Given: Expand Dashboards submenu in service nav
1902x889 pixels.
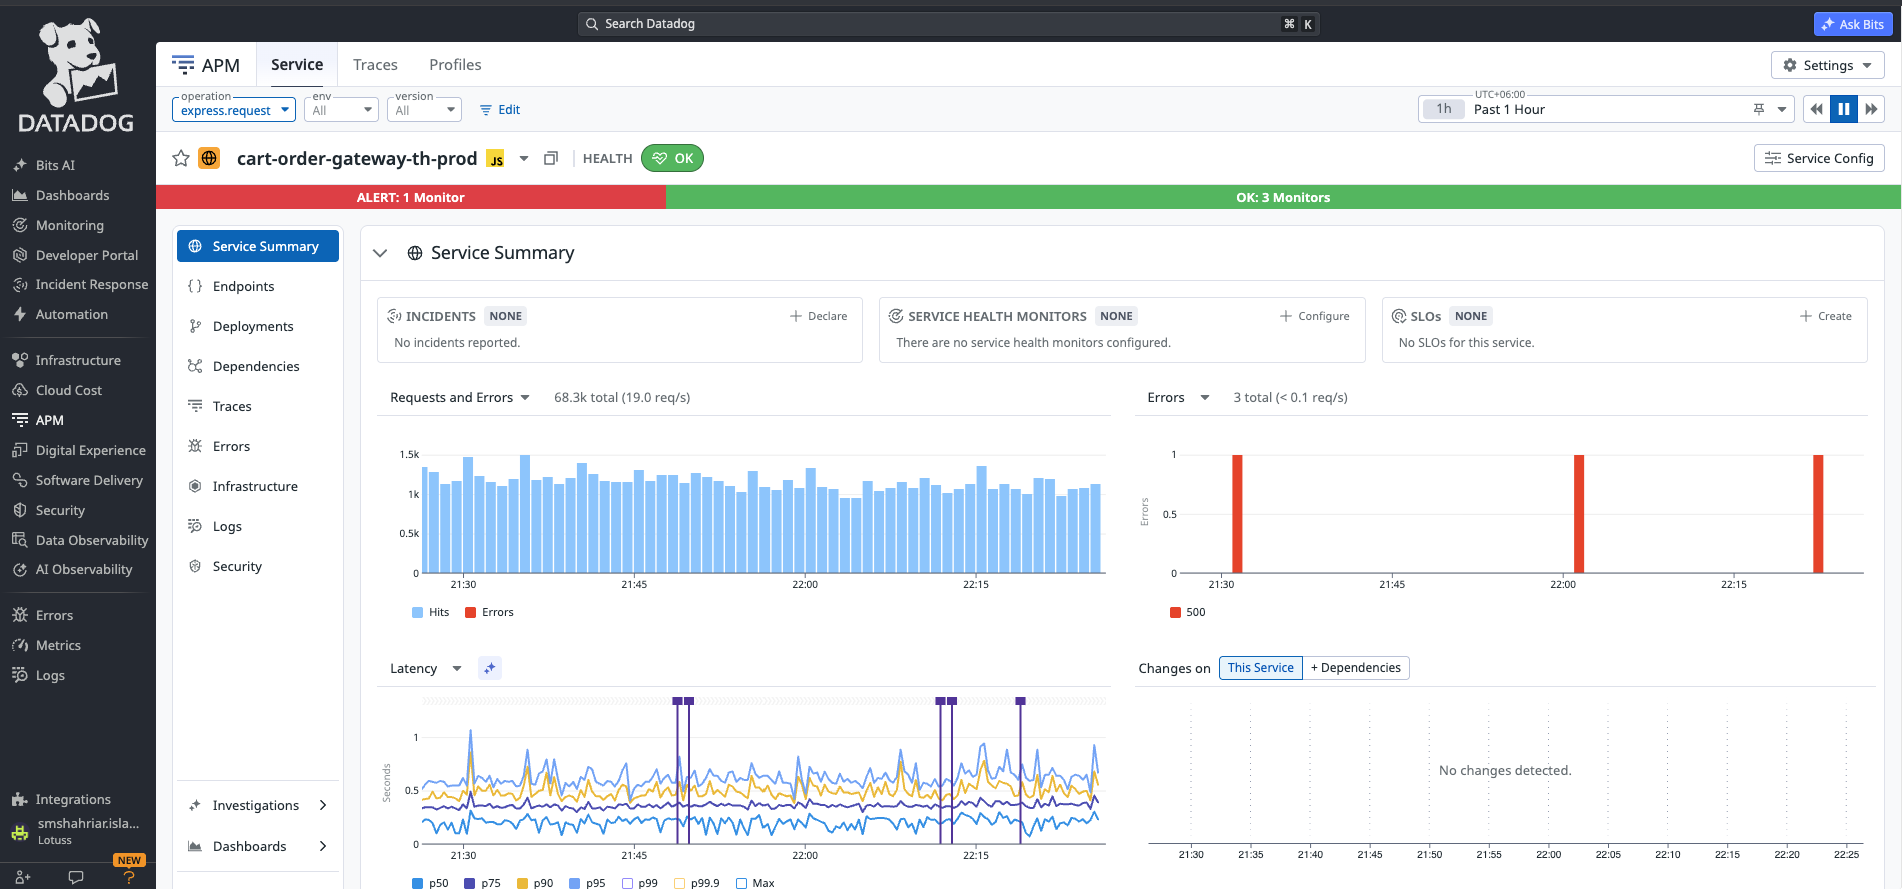Looking at the screenshot, I should pyautogui.click(x=258, y=846).
